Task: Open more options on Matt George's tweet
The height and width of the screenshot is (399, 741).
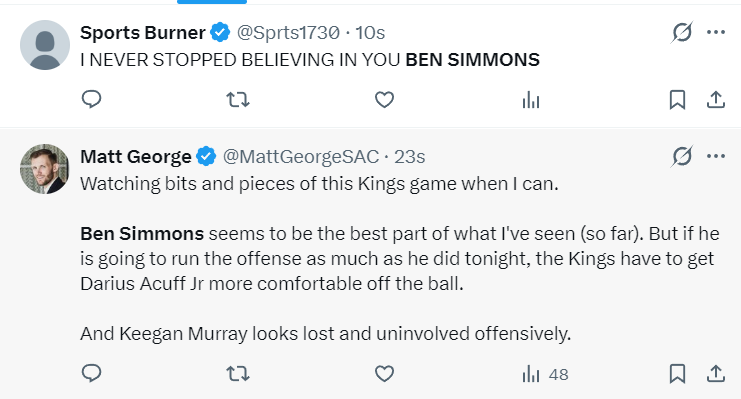Action: [x=716, y=156]
